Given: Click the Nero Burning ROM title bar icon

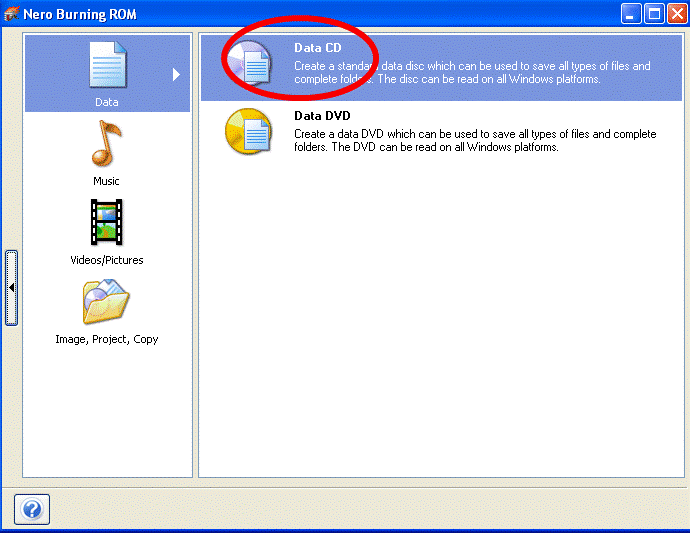Looking at the screenshot, I should tap(11, 14).
